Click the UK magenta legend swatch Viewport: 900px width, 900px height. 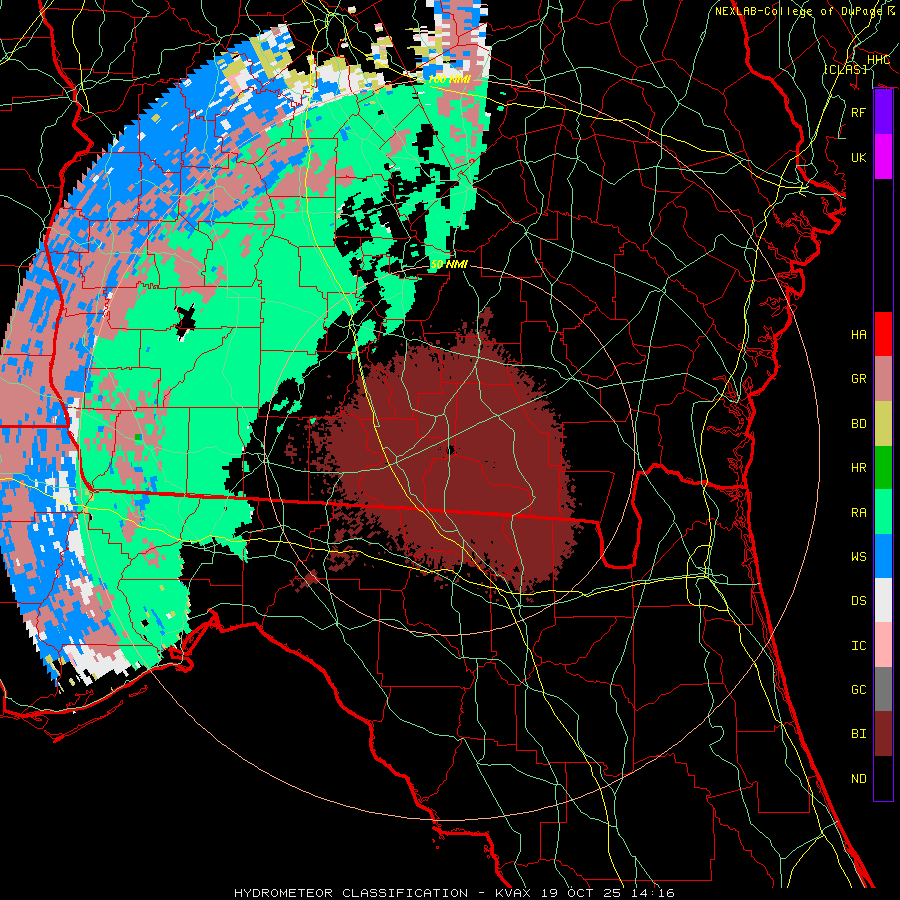(x=883, y=157)
